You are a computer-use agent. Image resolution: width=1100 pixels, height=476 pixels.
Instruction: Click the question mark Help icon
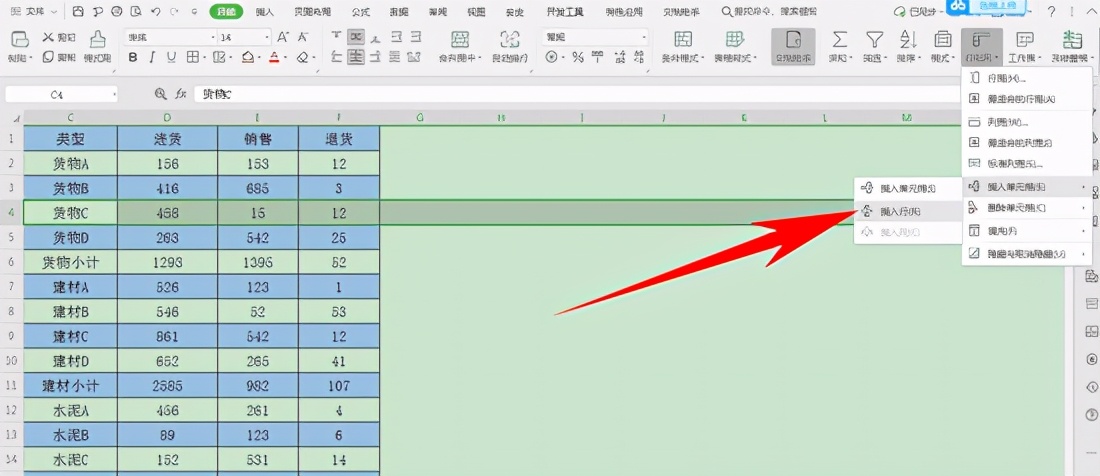point(1051,12)
